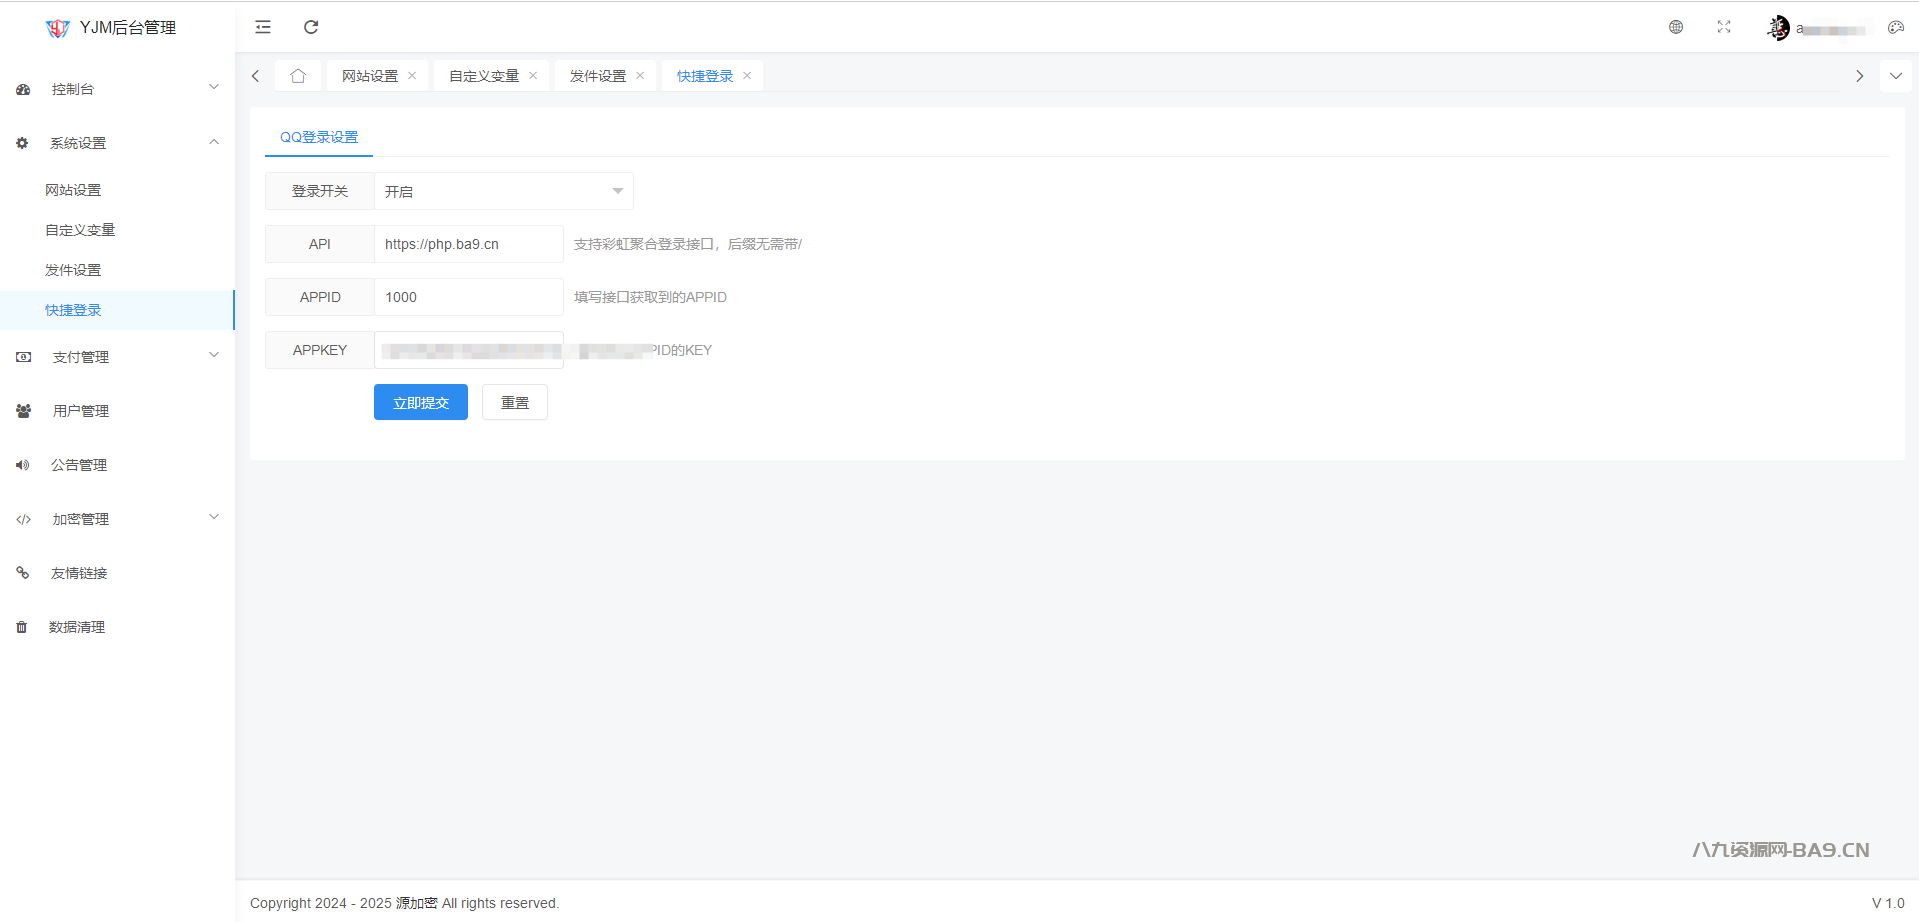Image resolution: width=1919 pixels, height=922 pixels.
Task: Toggle fullscreen mode icon
Action: point(1724,27)
